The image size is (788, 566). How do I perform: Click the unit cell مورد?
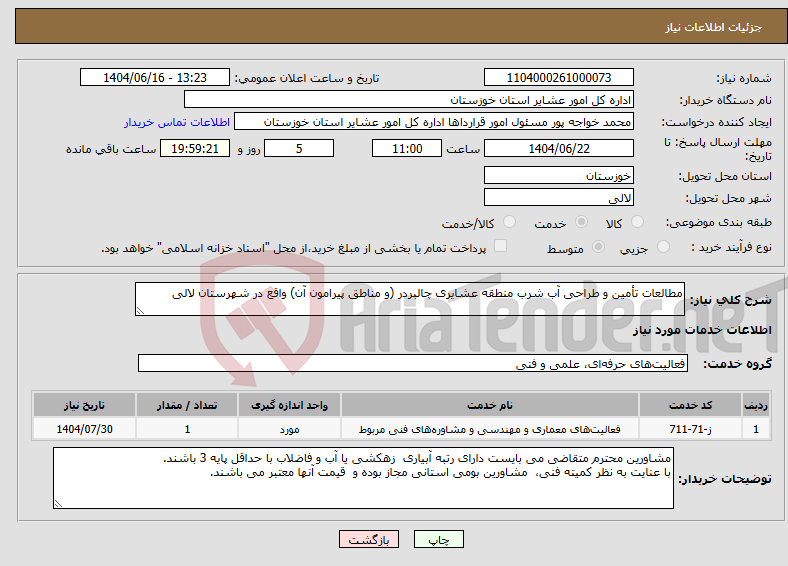click(x=289, y=429)
